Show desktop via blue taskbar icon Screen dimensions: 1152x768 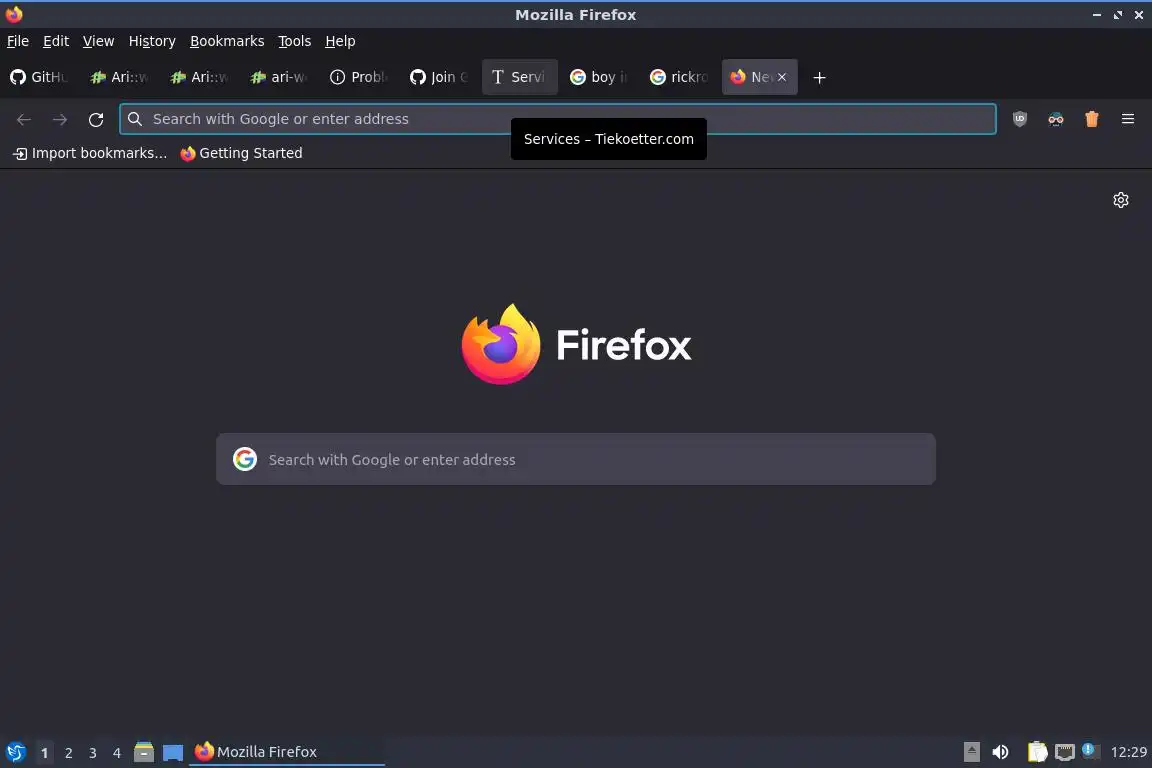173,753
